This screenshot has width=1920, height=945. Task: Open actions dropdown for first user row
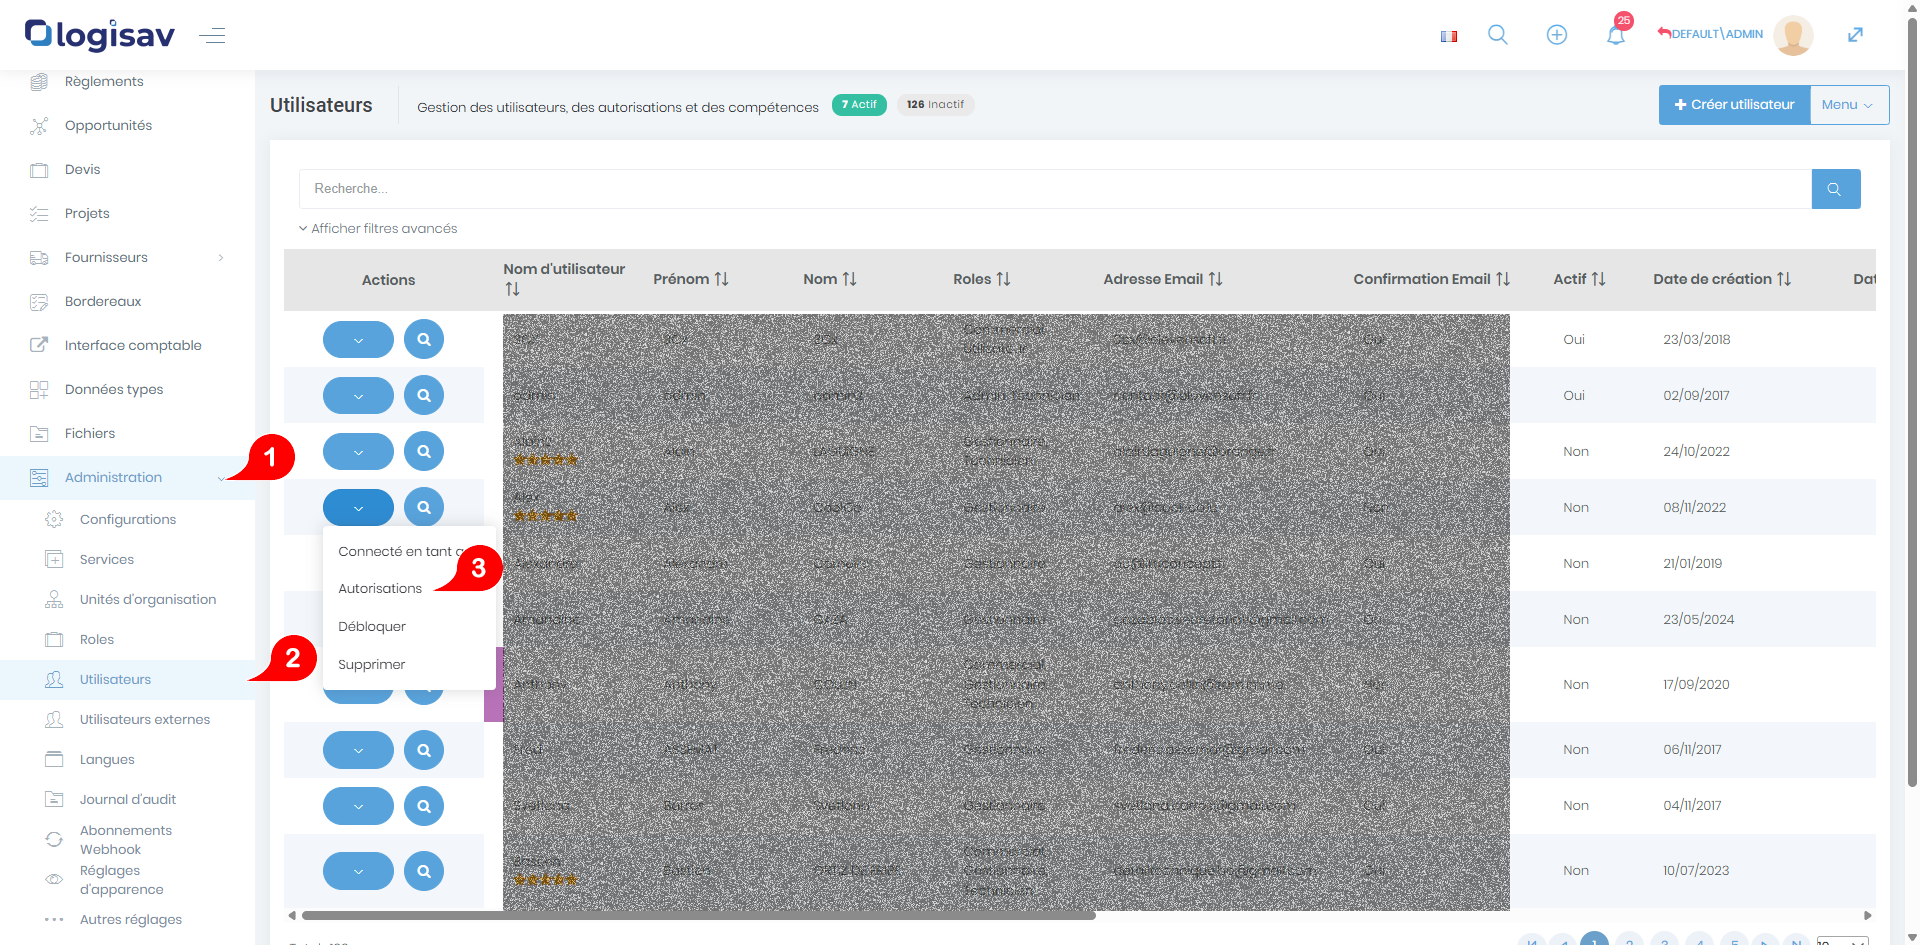(358, 340)
